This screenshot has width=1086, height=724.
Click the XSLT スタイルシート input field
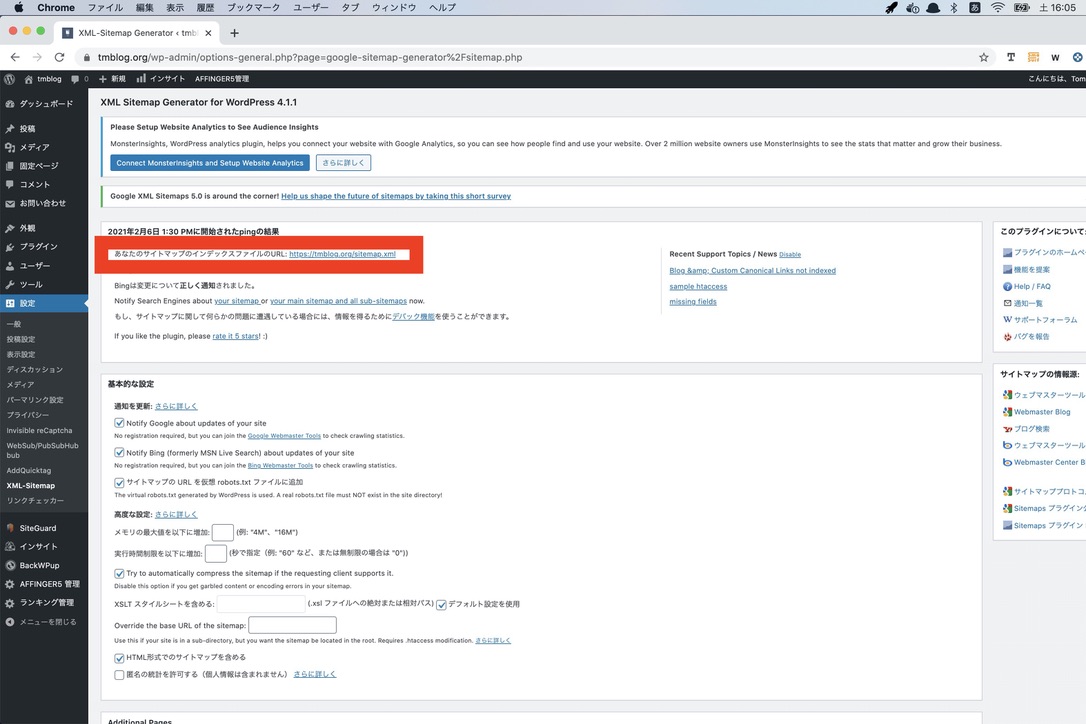261,604
